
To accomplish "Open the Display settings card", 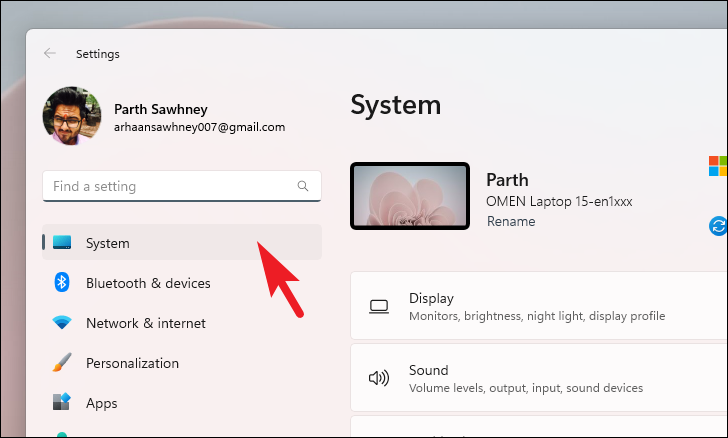I will 539,306.
